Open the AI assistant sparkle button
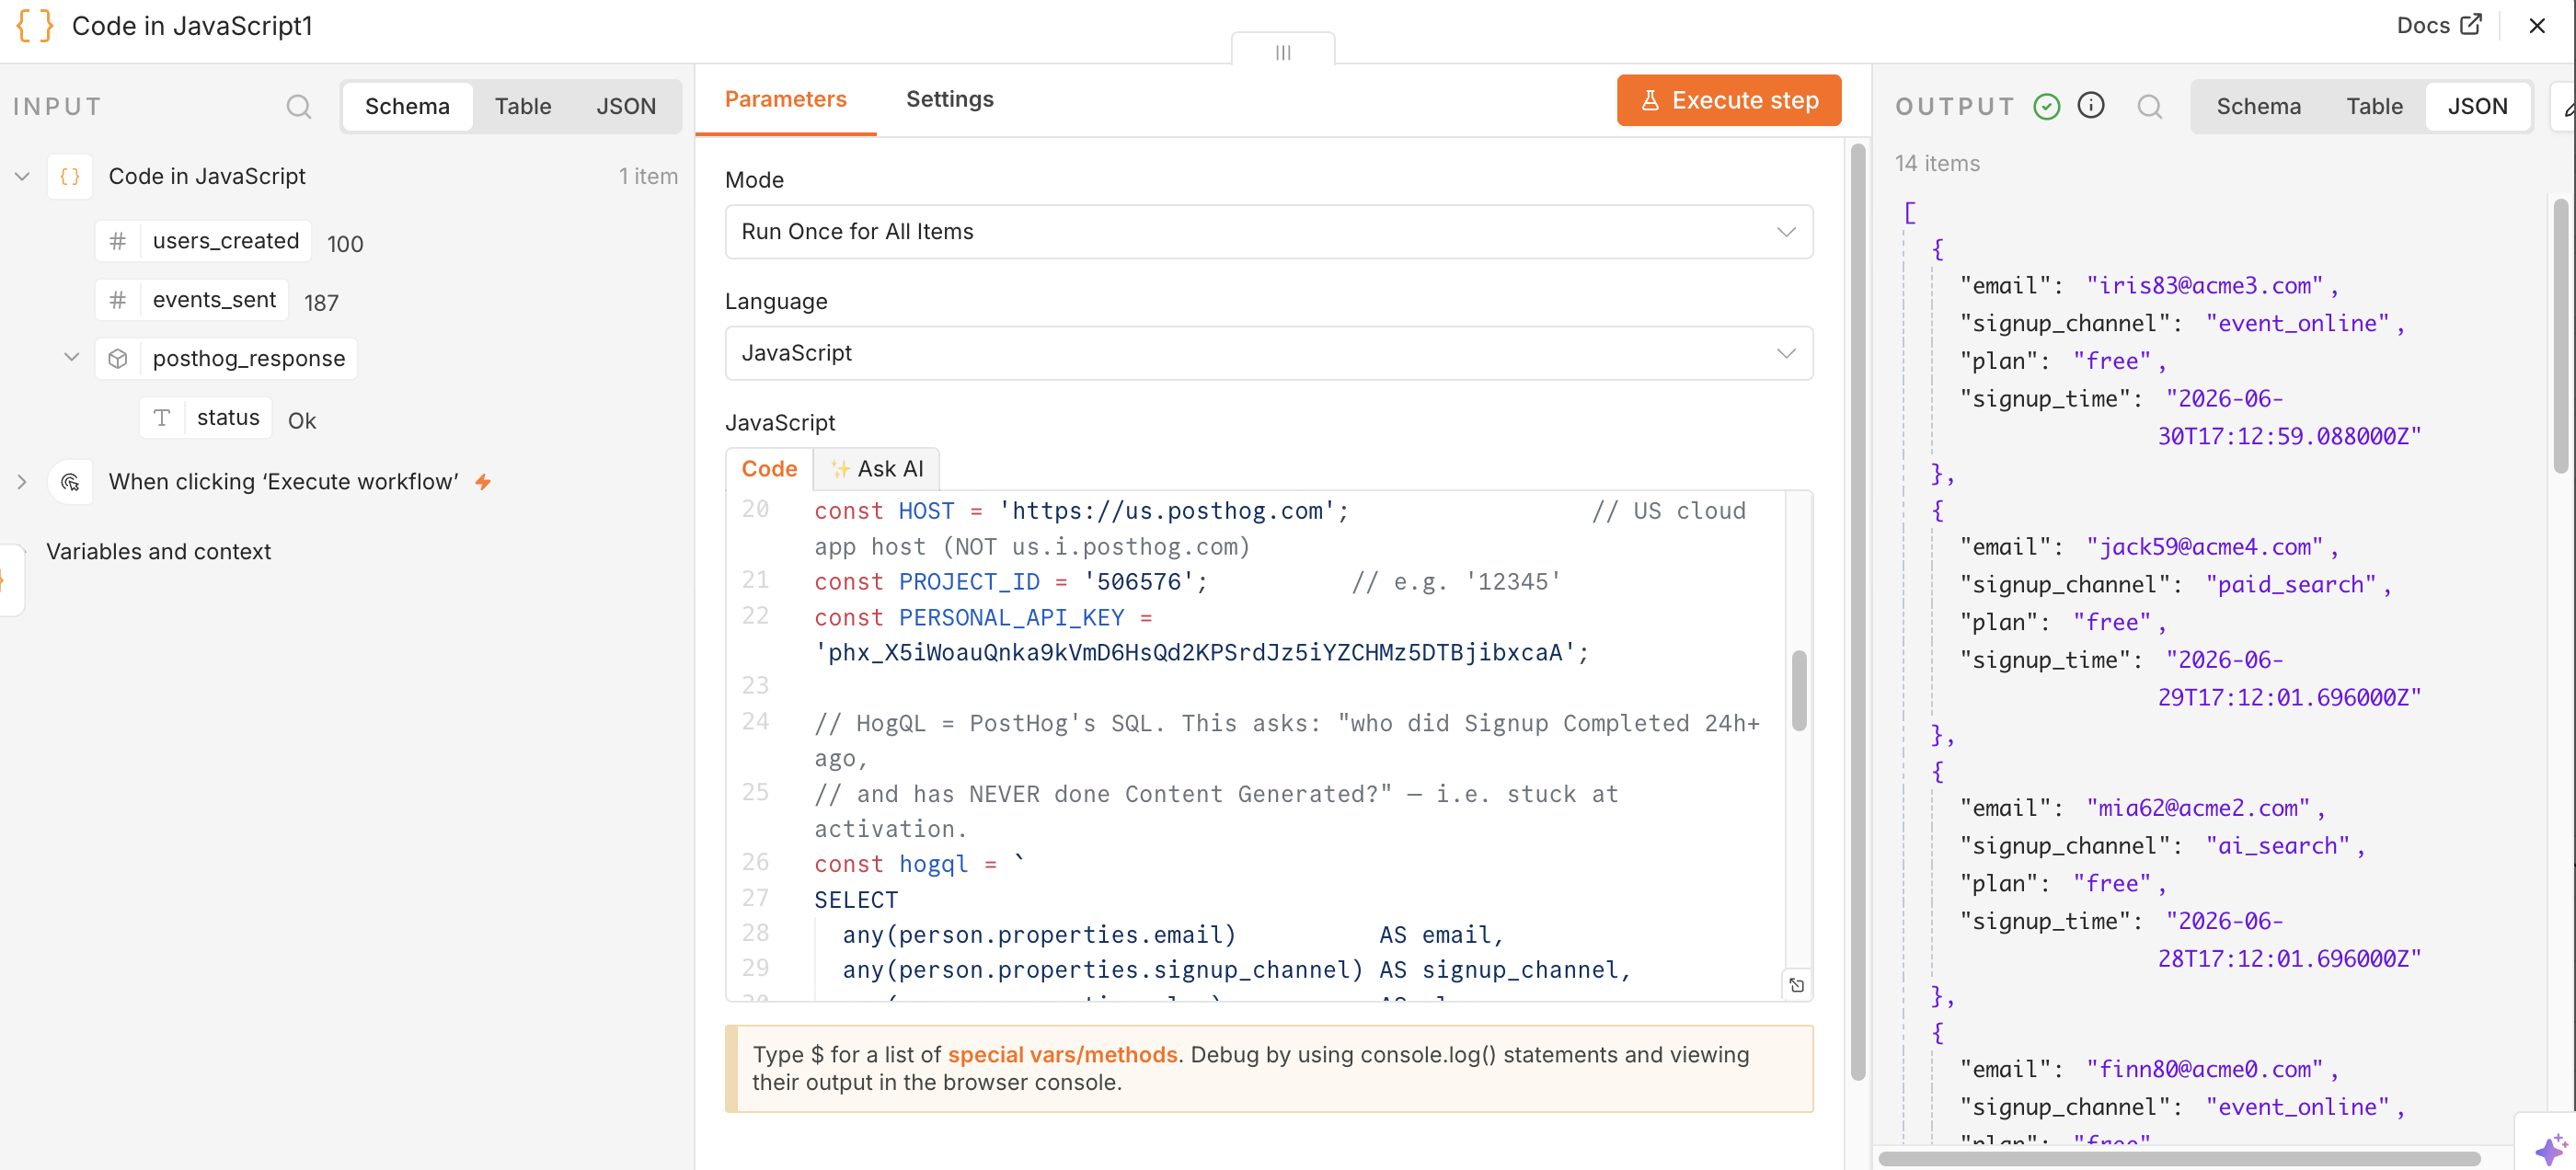The height and width of the screenshot is (1170, 2576). pos(2550,1147)
